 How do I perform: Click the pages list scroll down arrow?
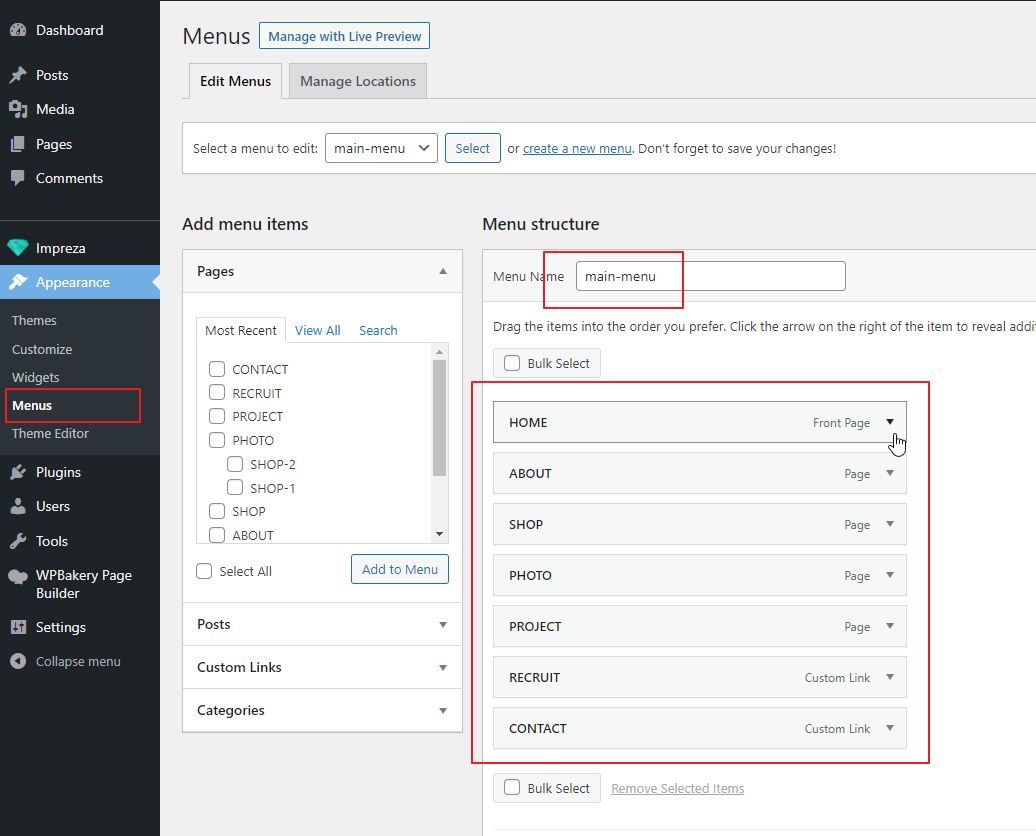pyautogui.click(x=439, y=534)
